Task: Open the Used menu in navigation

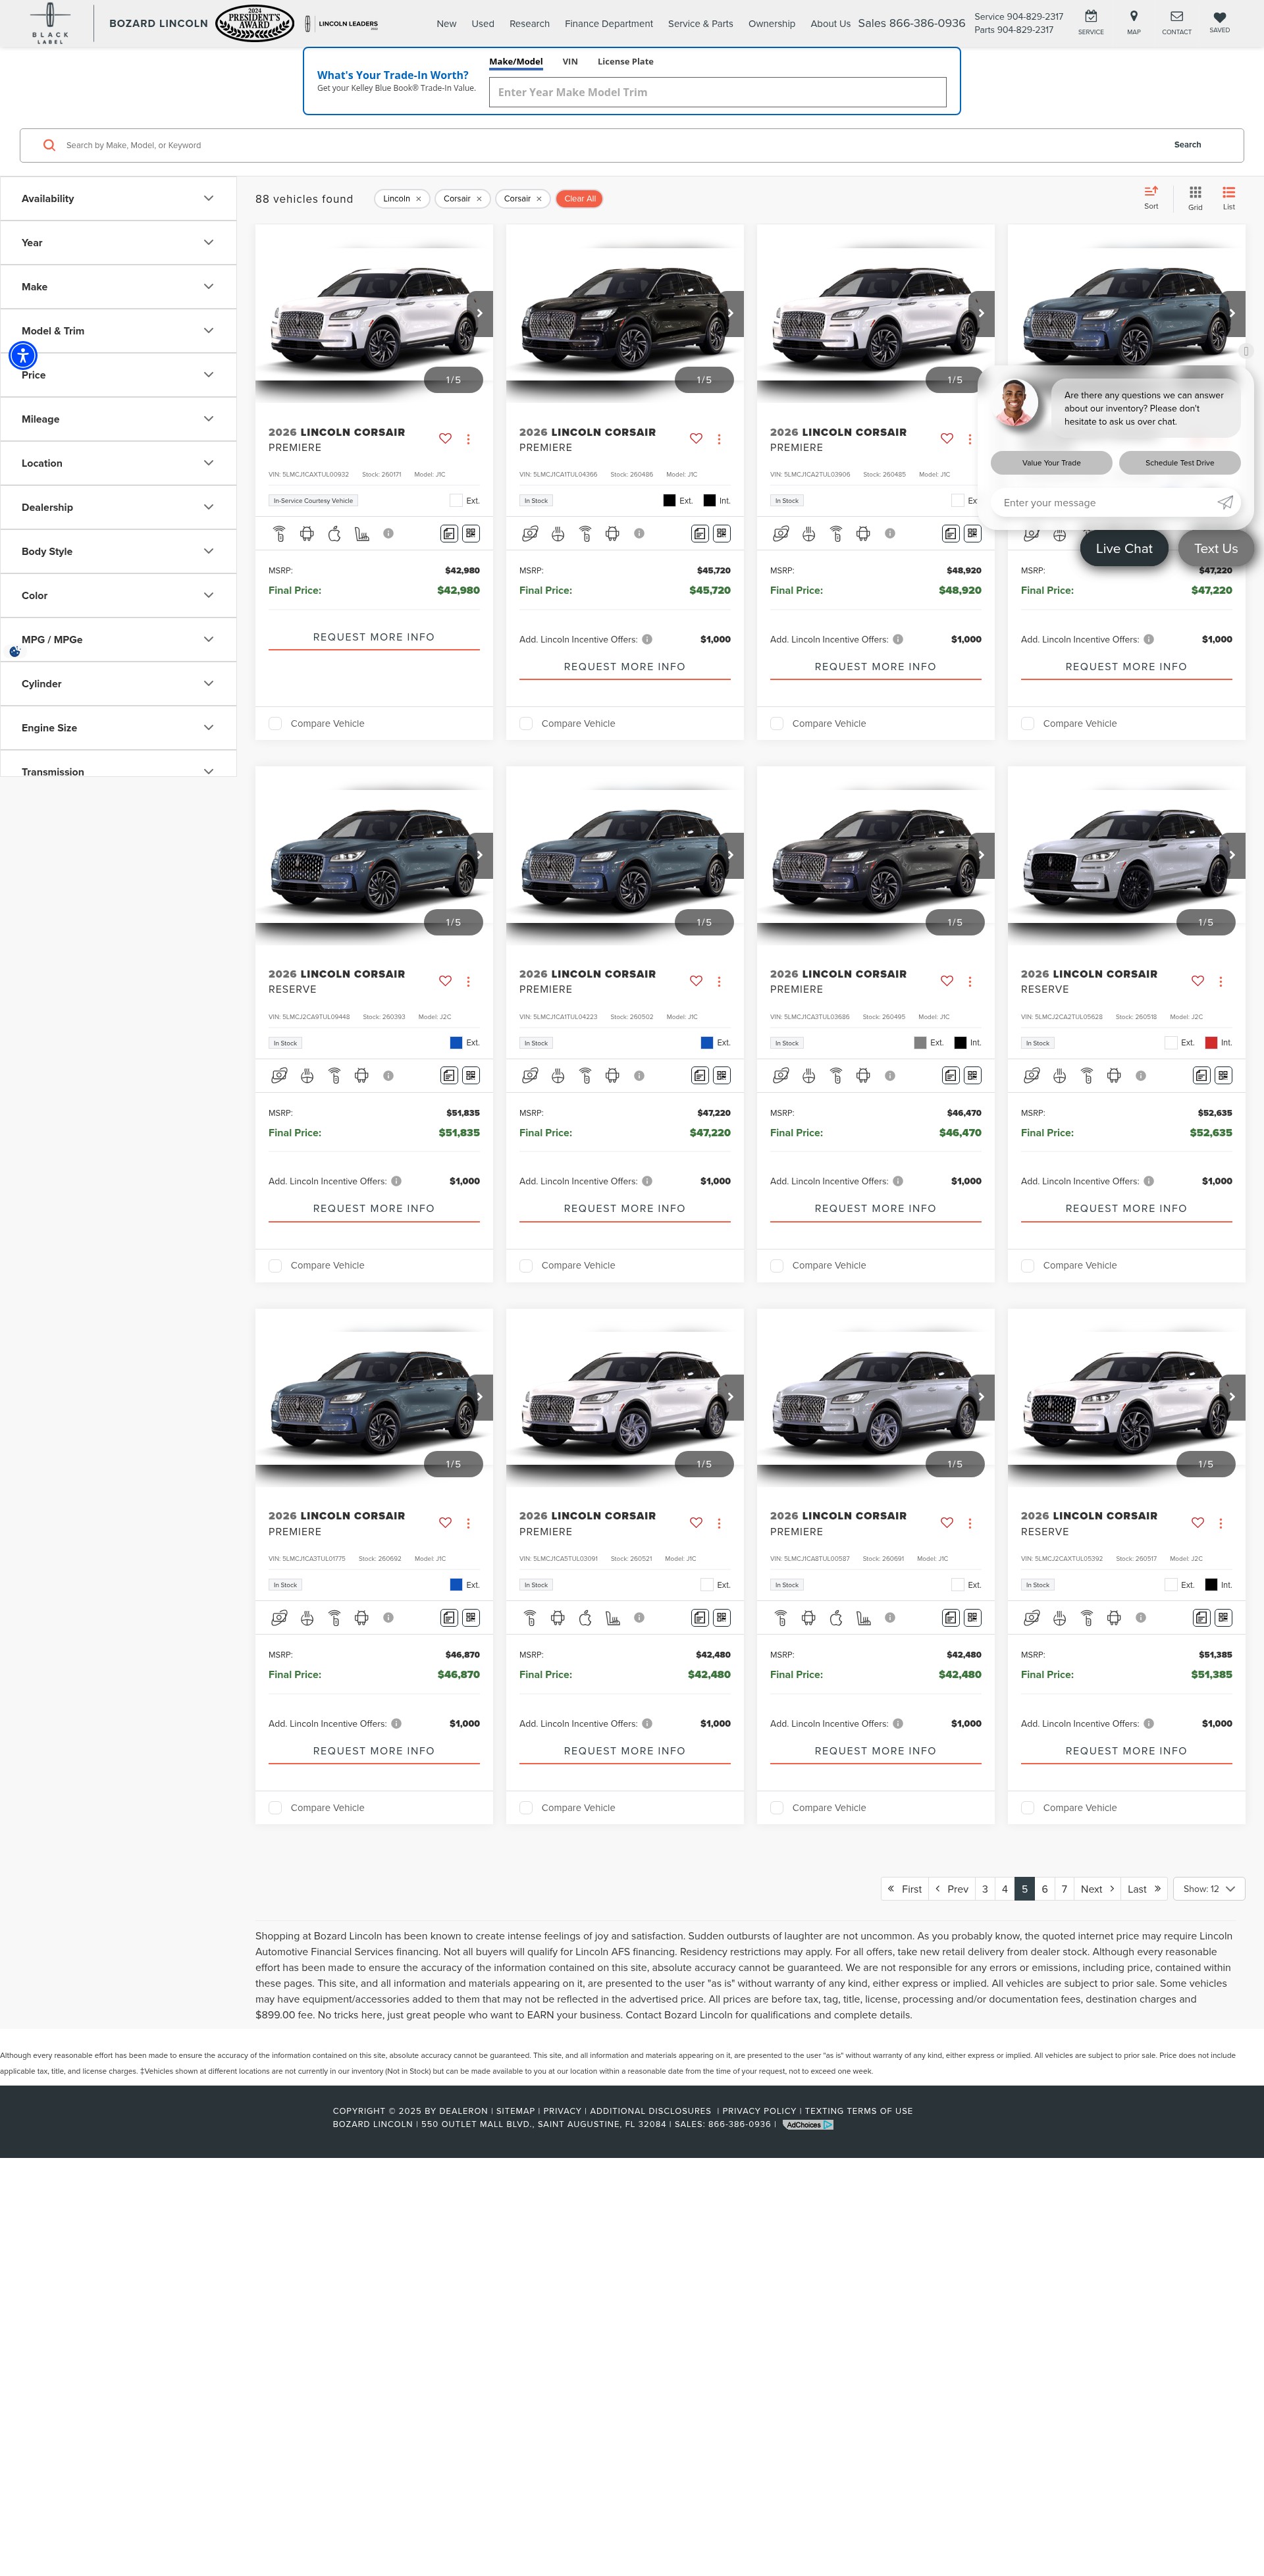Action: pyautogui.click(x=483, y=24)
